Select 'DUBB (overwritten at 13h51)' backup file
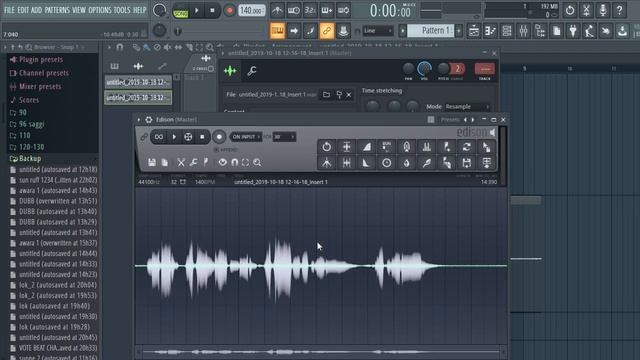 point(53,201)
